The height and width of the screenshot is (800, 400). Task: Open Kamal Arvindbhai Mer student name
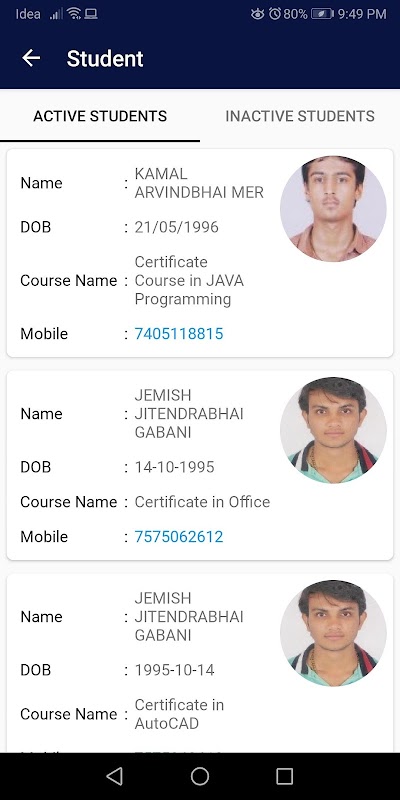click(x=199, y=183)
